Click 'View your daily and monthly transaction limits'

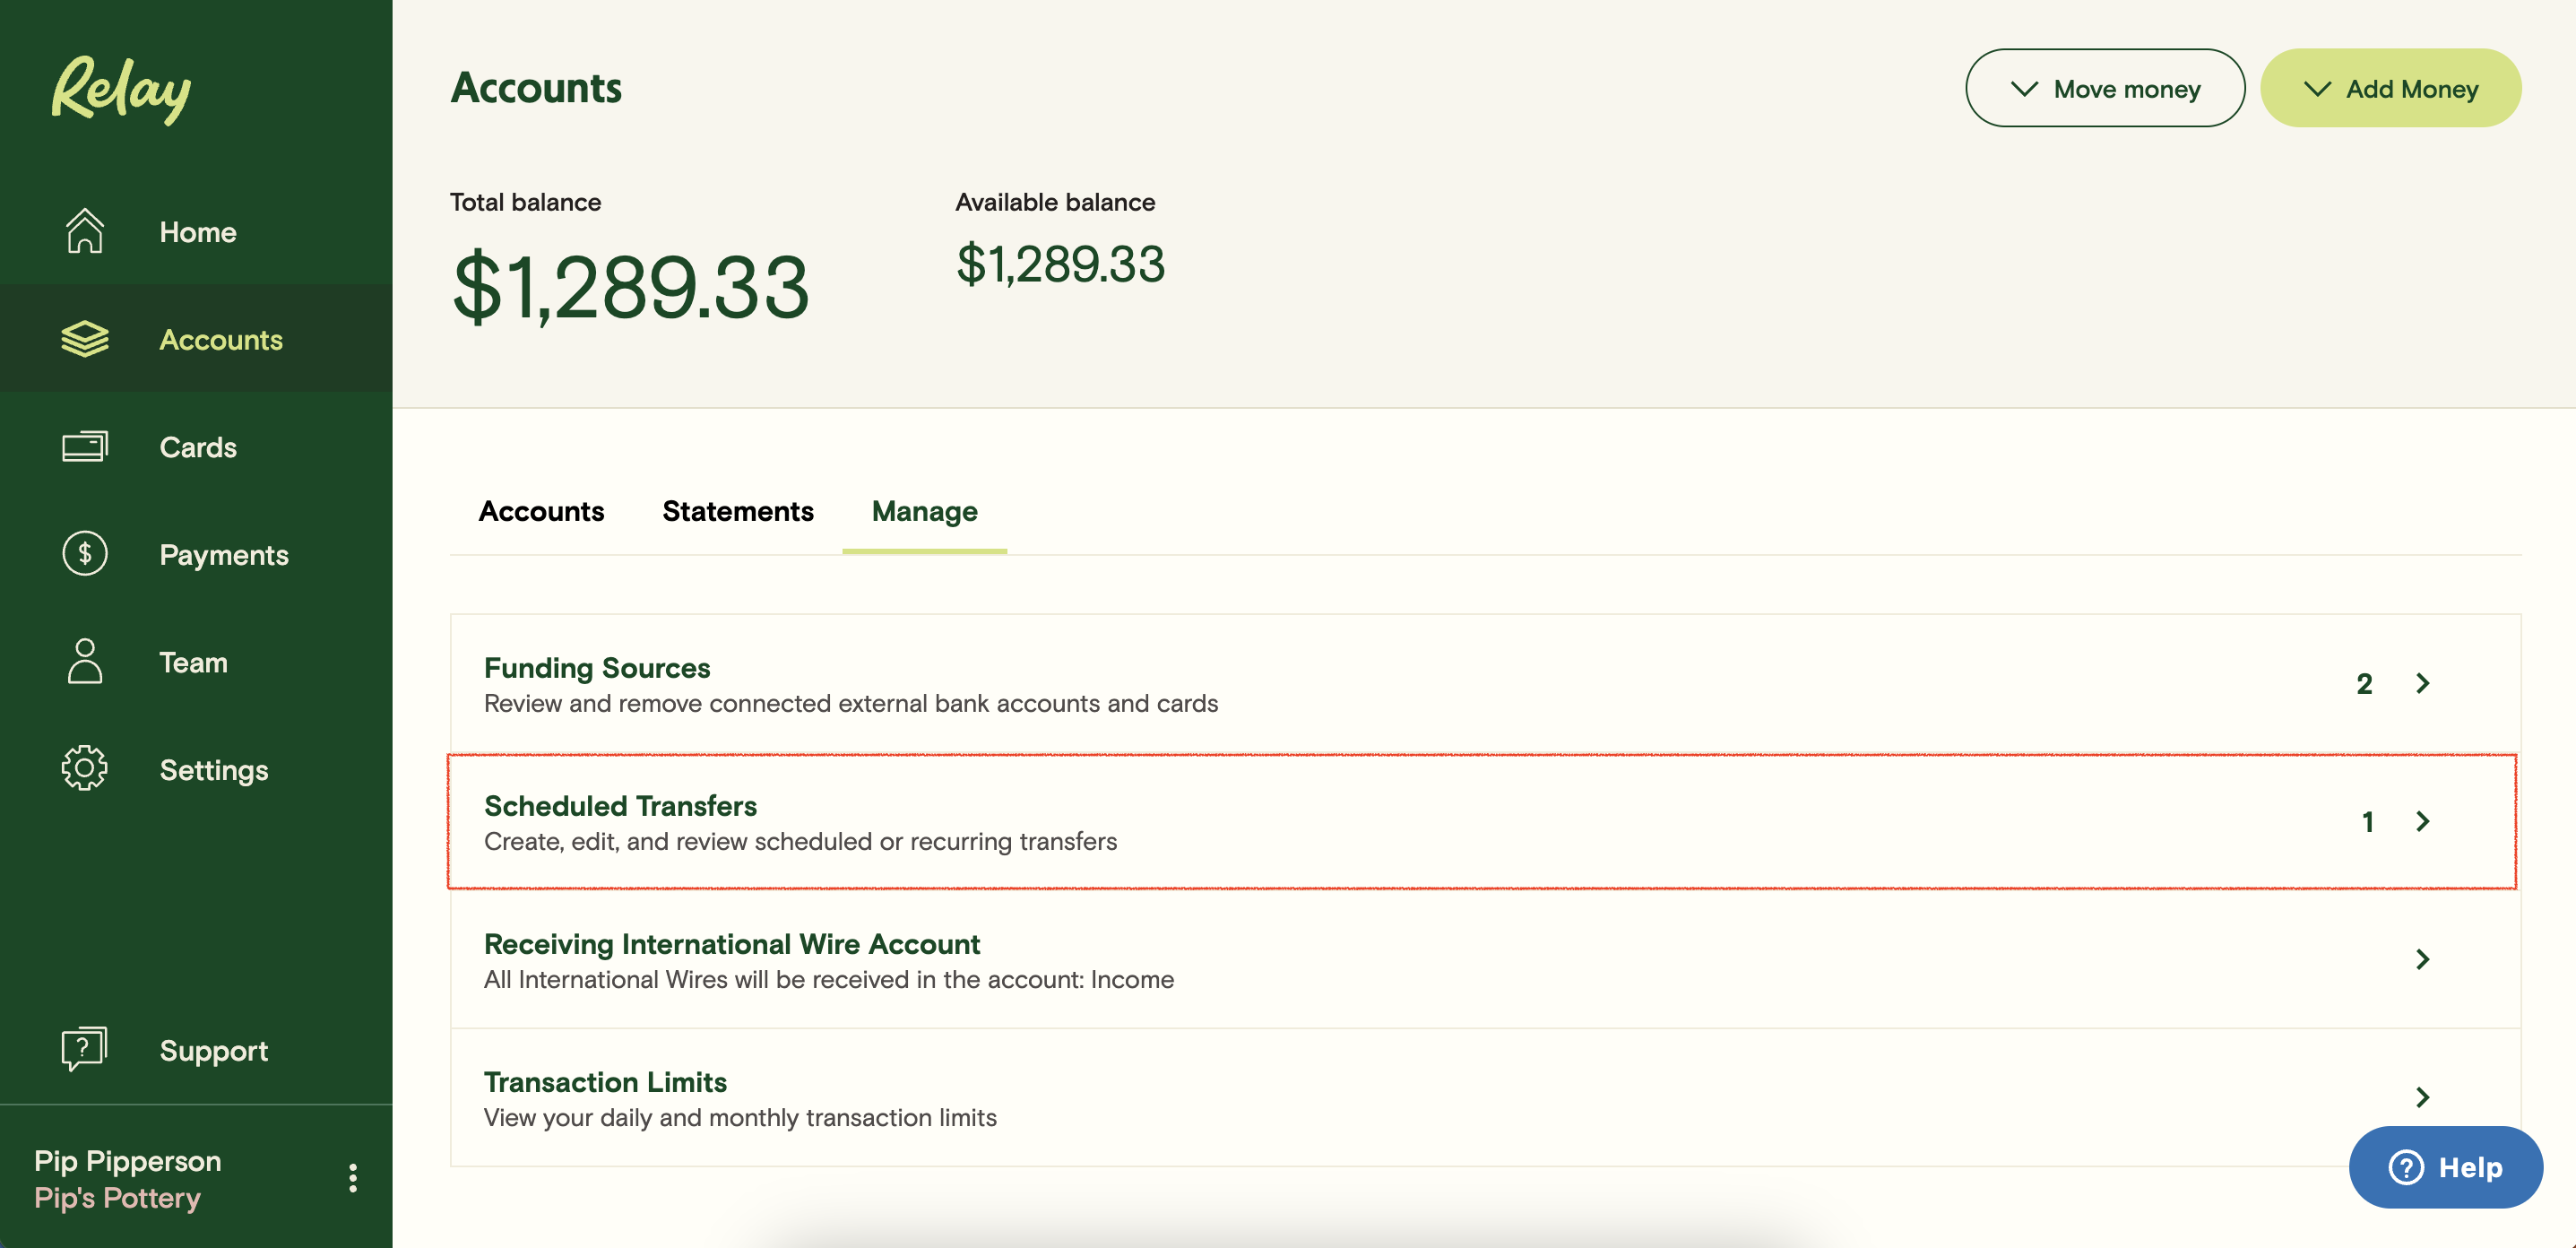(740, 1117)
